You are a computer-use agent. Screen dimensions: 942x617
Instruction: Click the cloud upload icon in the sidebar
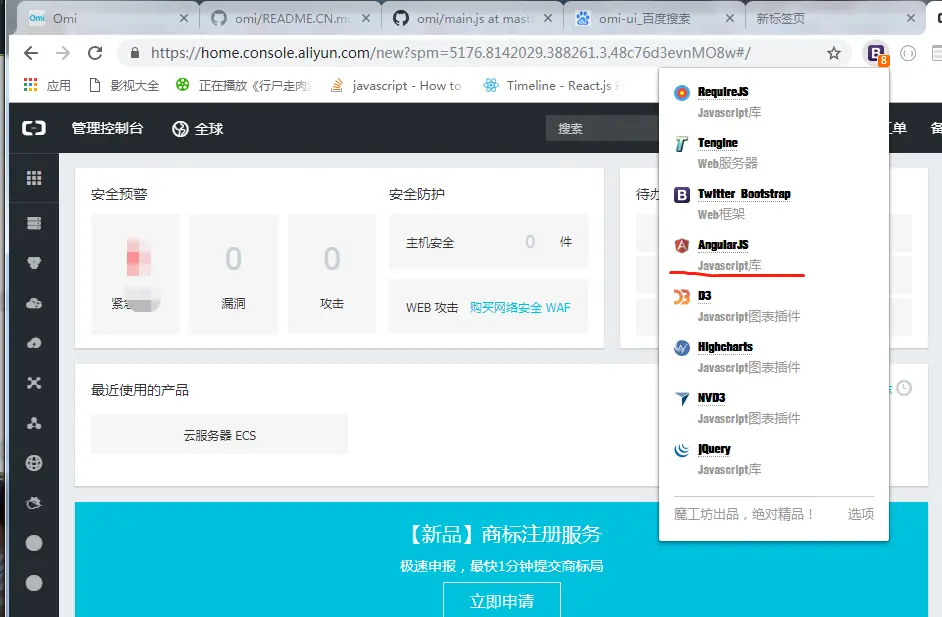click(34, 343)
